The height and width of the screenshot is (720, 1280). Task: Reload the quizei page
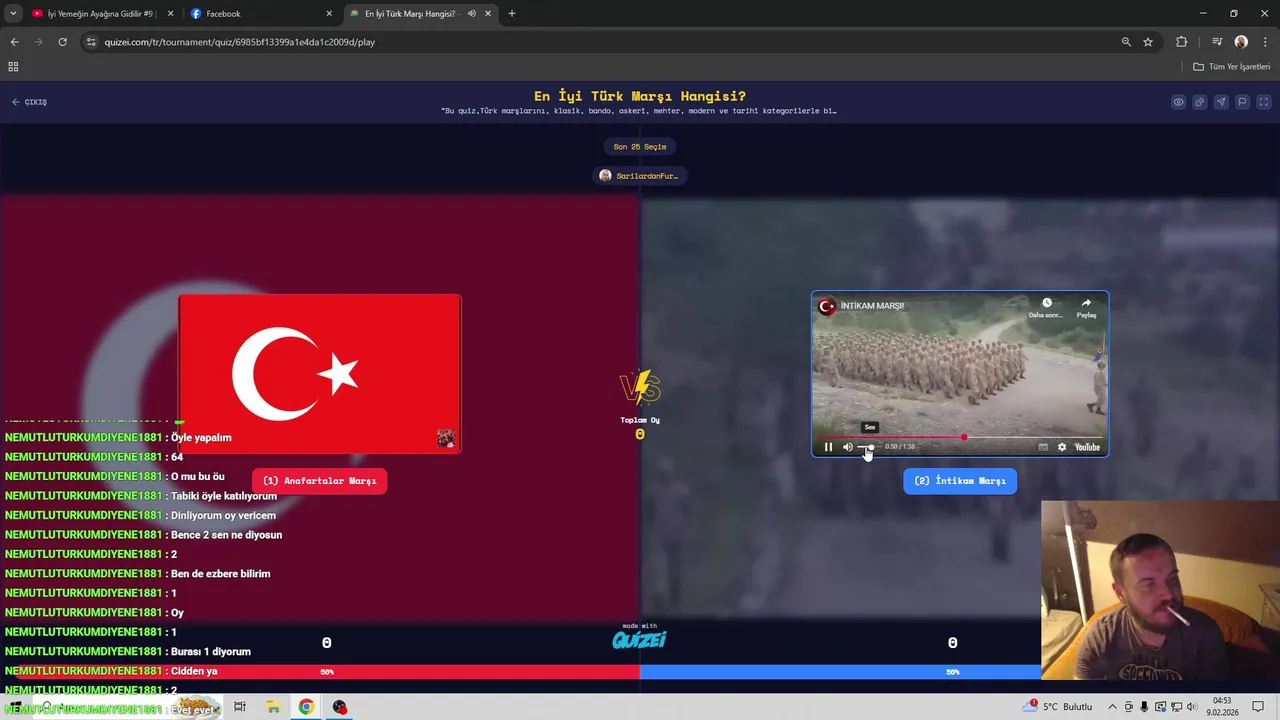(x=62, y=42)
